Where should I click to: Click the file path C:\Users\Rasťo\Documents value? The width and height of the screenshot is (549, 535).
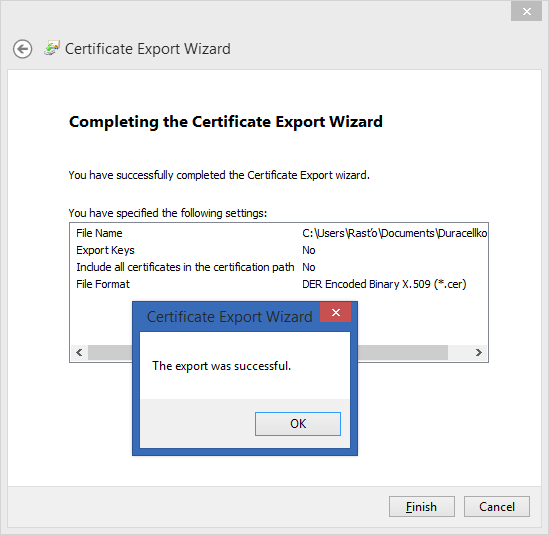pyautogui.click(x=395, y=233)
